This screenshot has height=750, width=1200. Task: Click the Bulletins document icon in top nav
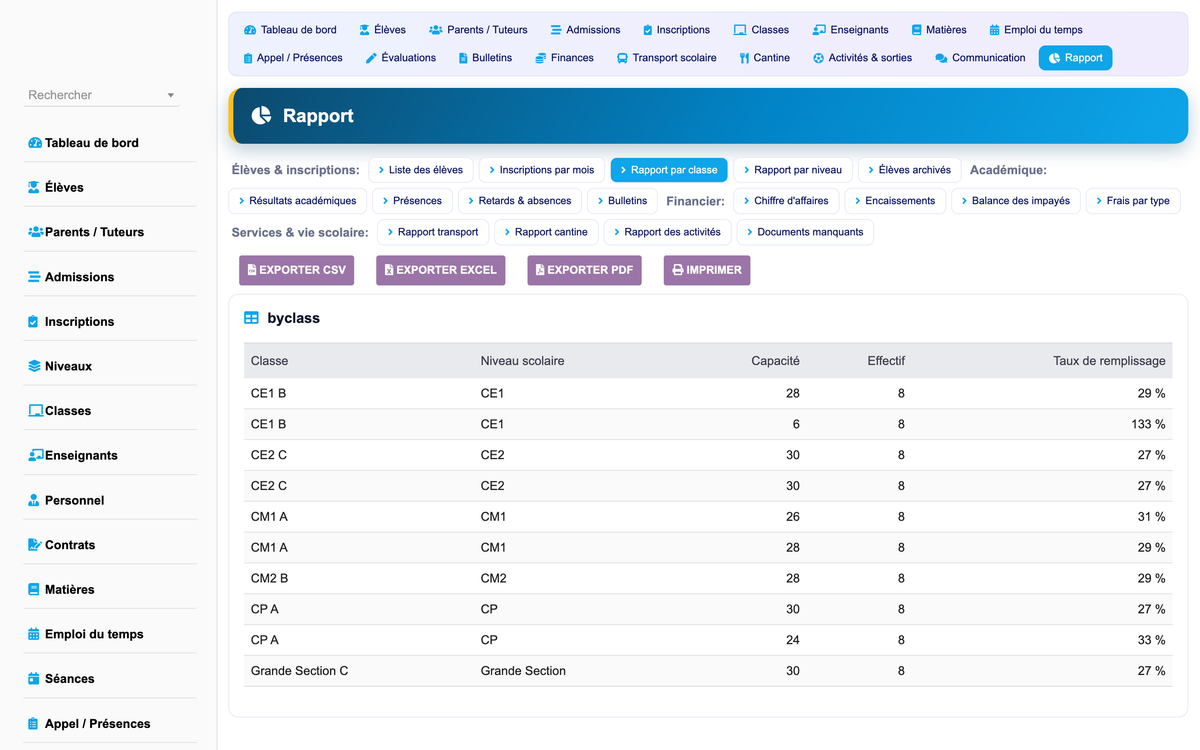463,58
